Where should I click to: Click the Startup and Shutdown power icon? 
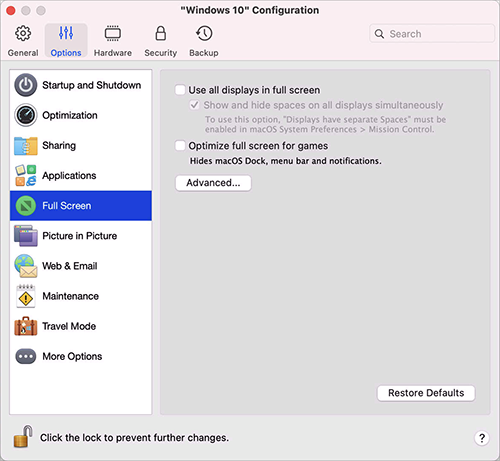[x=26, y=85]
